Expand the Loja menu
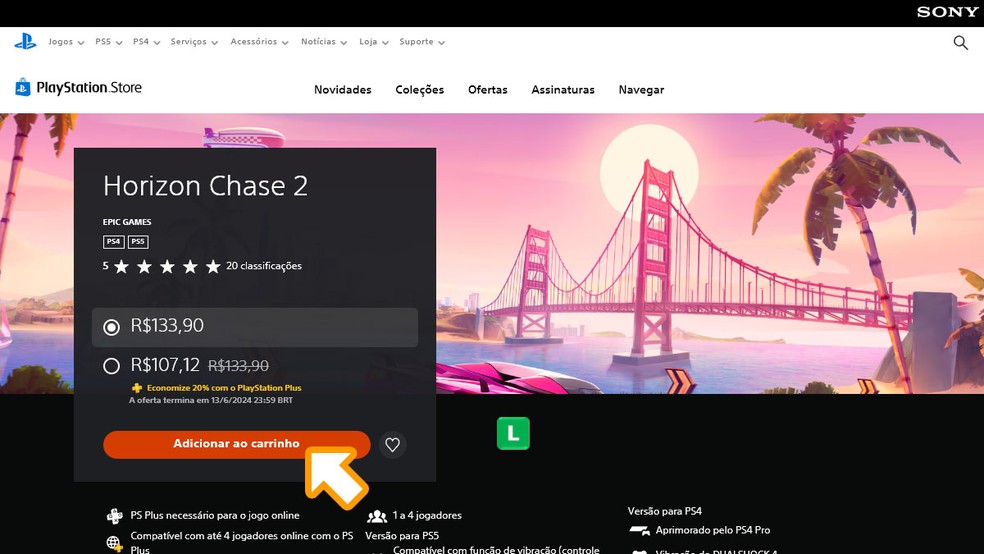 373,42
